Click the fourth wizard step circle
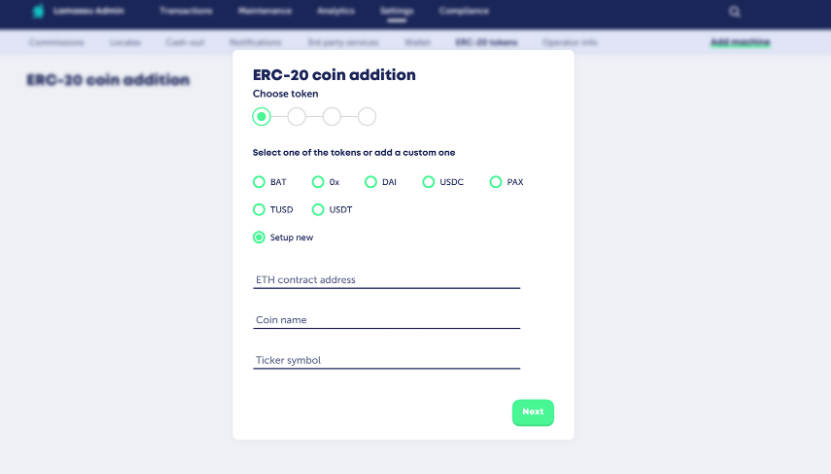The height and width of the screenshot is (474, 831). (x=367, y=116)
